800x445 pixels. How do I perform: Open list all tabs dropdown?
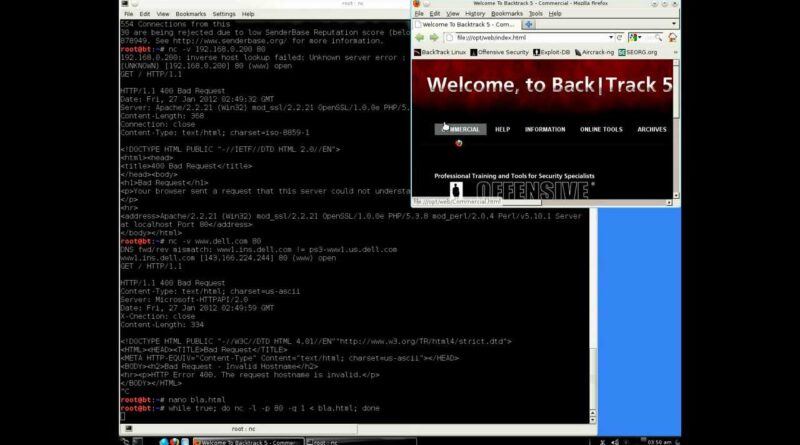coord(674,24)
